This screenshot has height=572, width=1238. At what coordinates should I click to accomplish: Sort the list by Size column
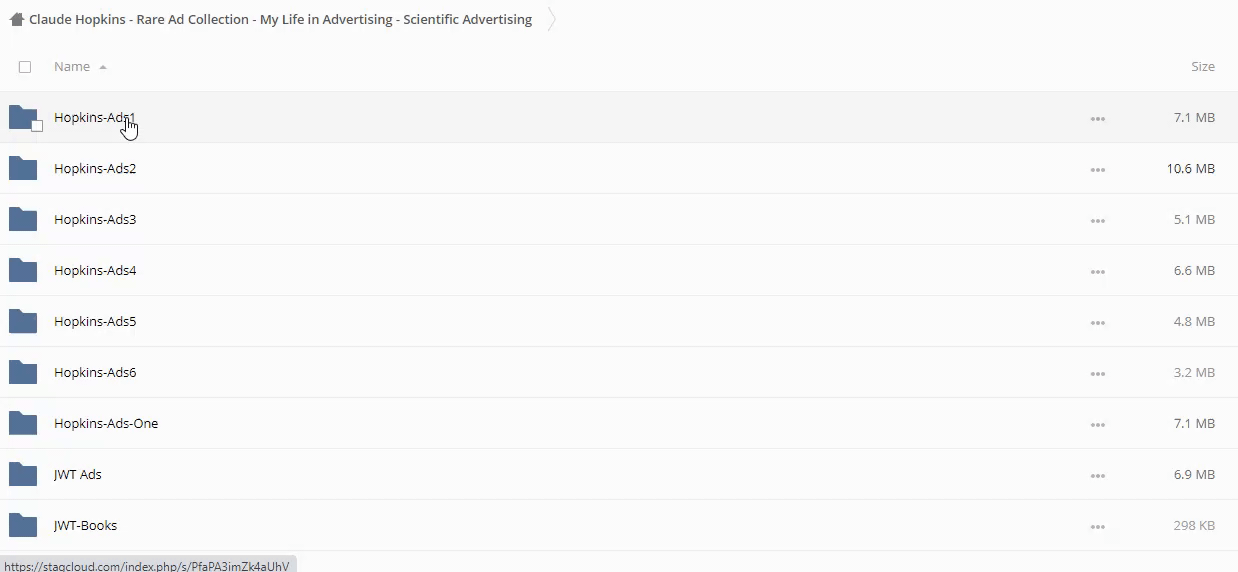(1202, 67)
